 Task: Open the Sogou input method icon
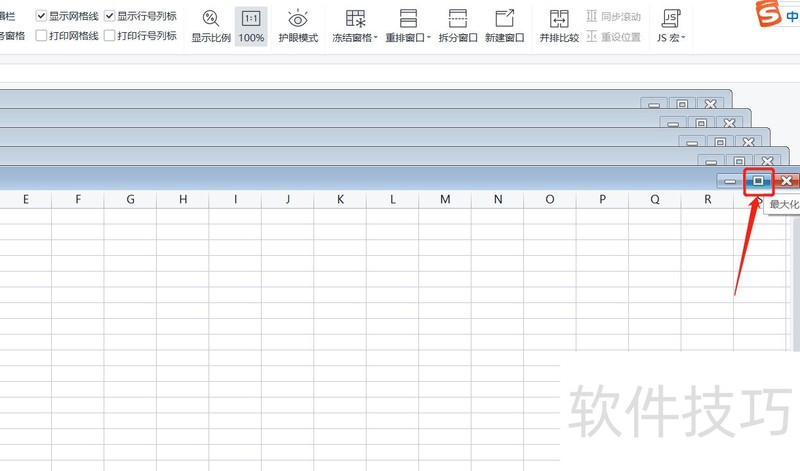768,13
